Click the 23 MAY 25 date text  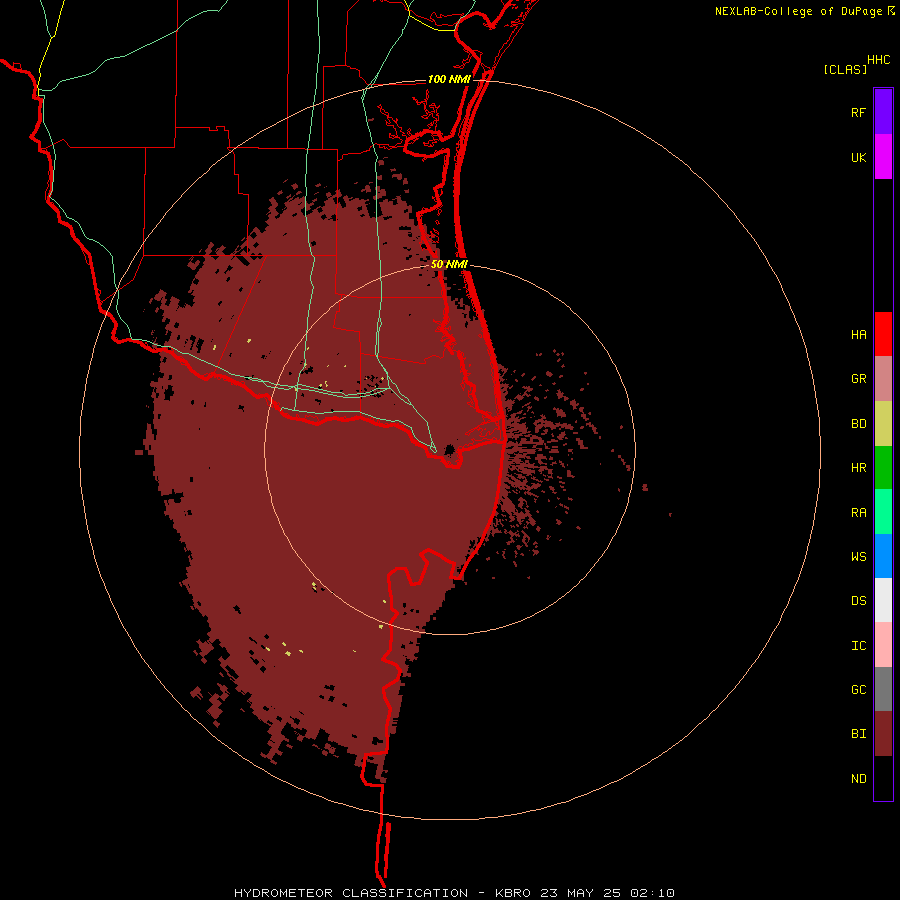click(x=580, y=893)
